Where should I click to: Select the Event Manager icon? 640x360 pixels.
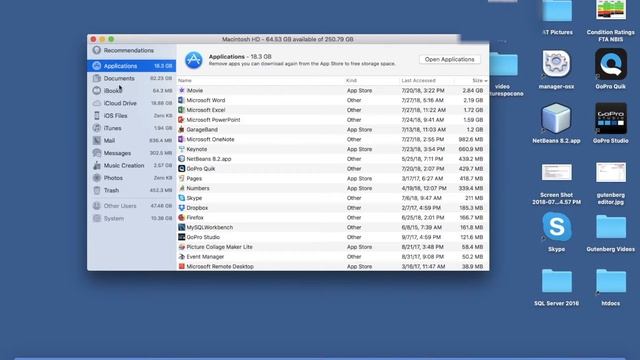pyautogui.click(x=182, y=257)
